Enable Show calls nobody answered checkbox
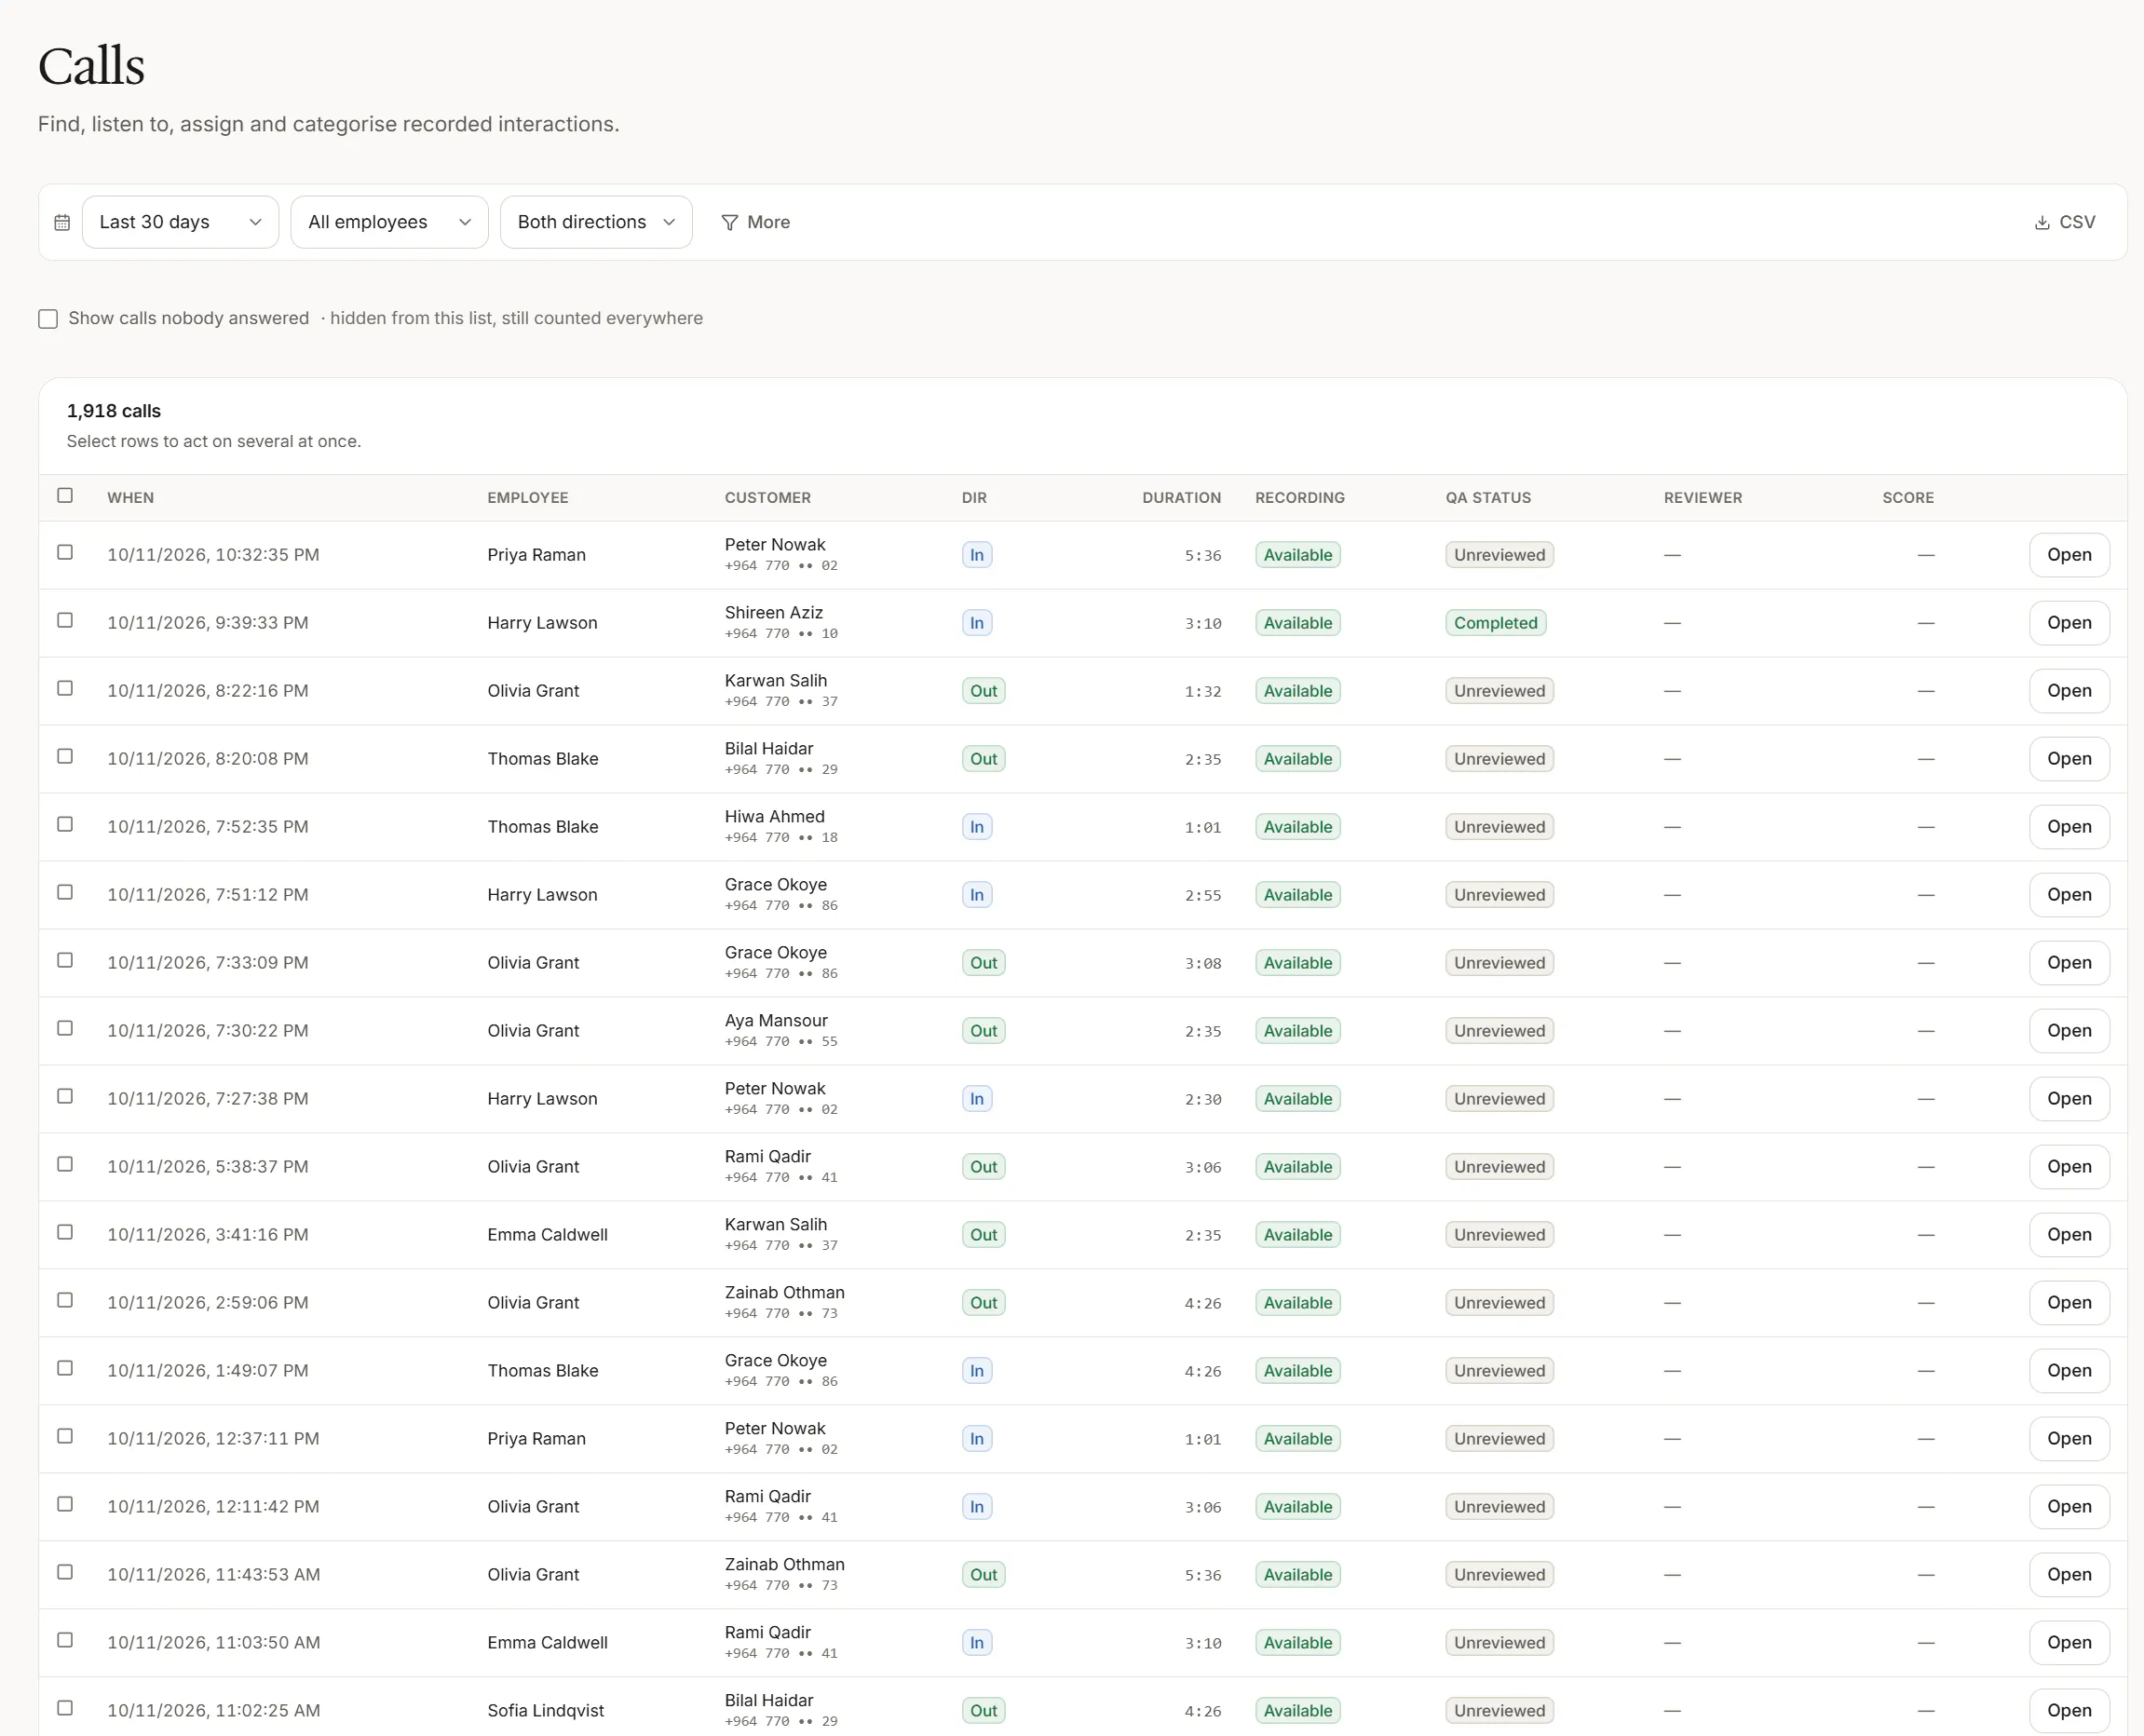The height and width of the screenshot is (1736, 2144). [48, 318]
